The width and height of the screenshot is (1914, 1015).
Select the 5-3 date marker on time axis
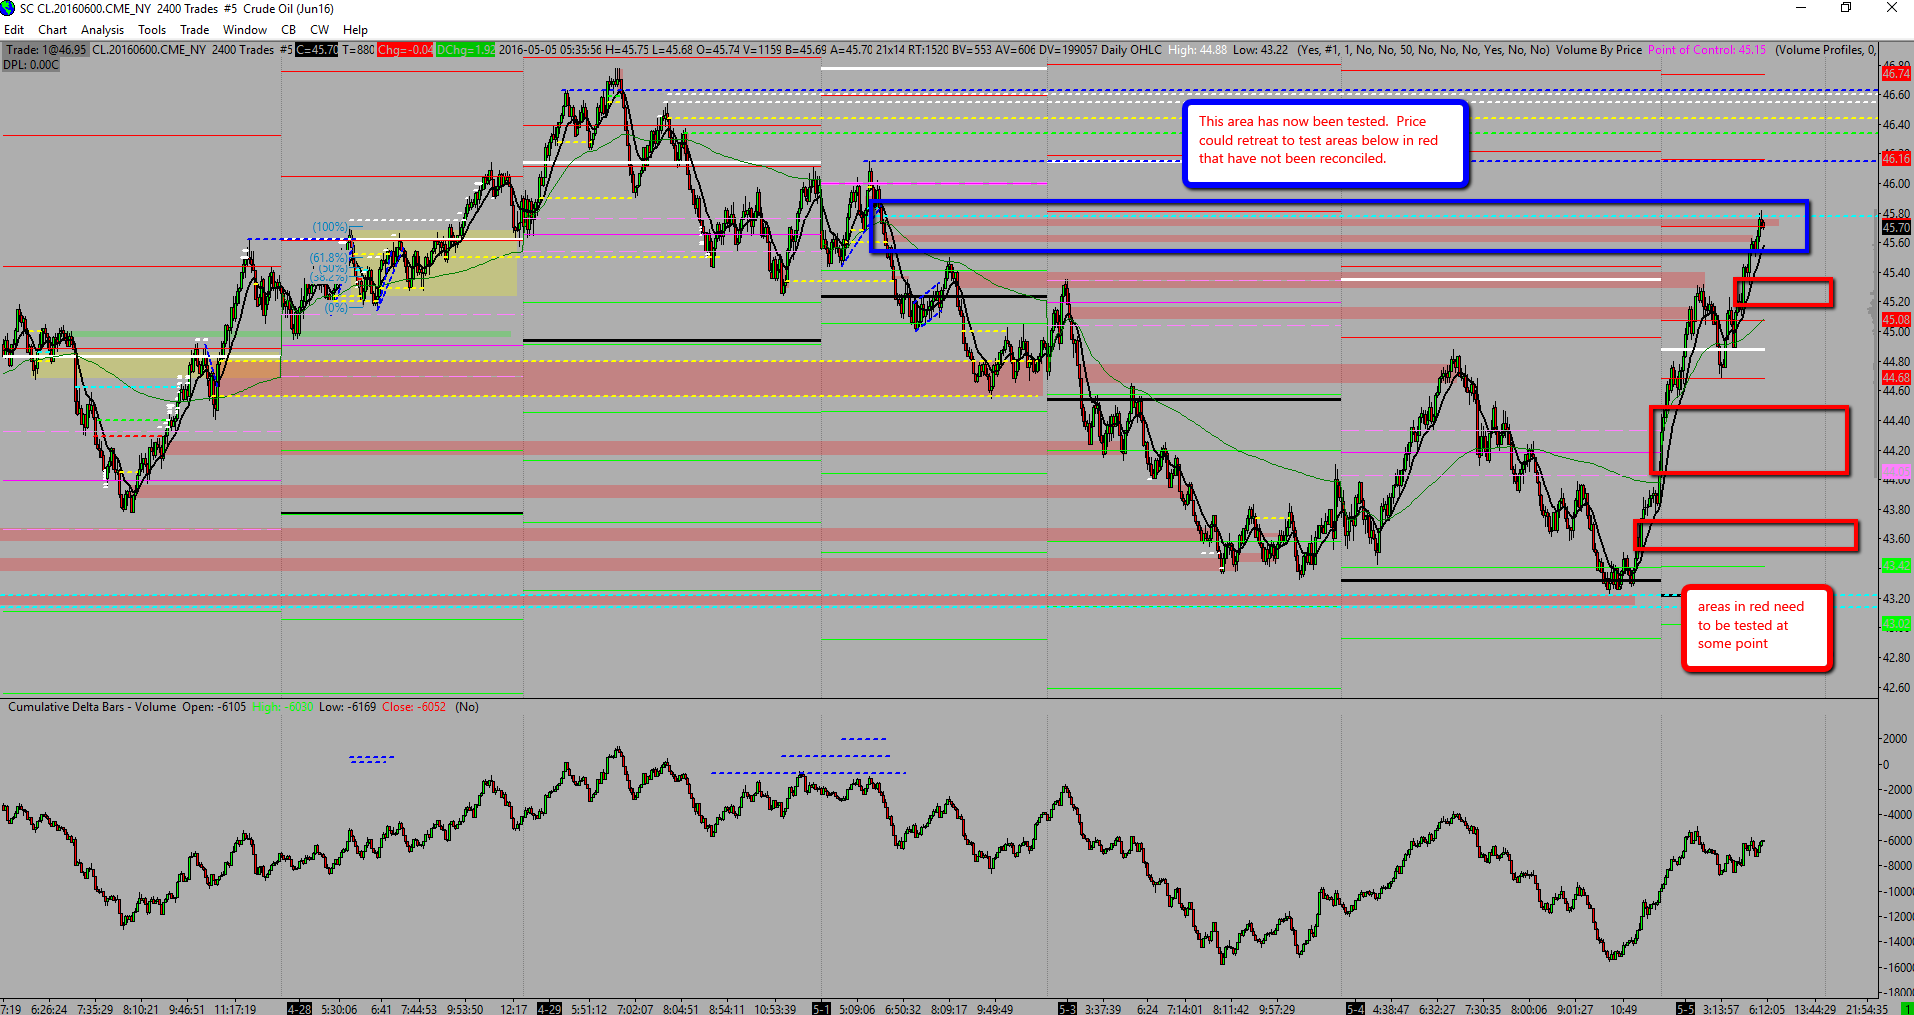1067,1008
